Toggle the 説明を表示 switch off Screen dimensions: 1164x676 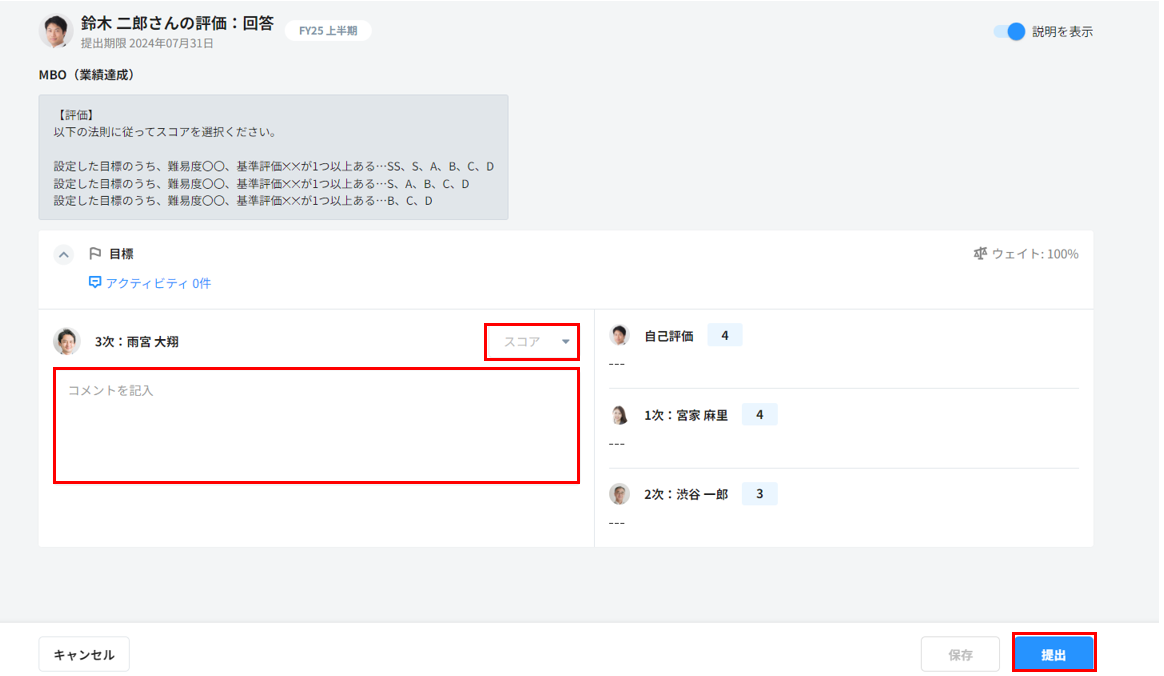click(1010, 31)
